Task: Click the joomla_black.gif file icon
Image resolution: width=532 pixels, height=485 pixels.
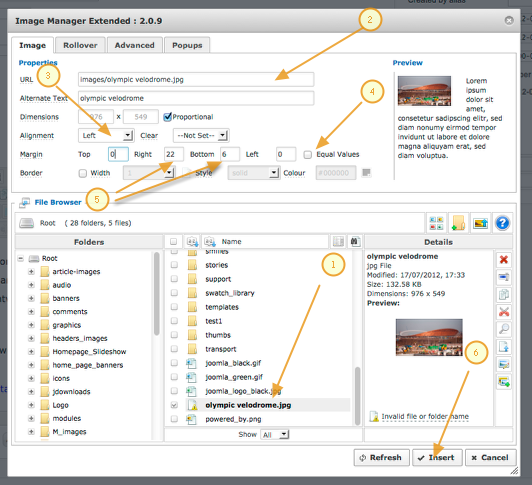Action: pyautogui.click(x=192, y=363)
